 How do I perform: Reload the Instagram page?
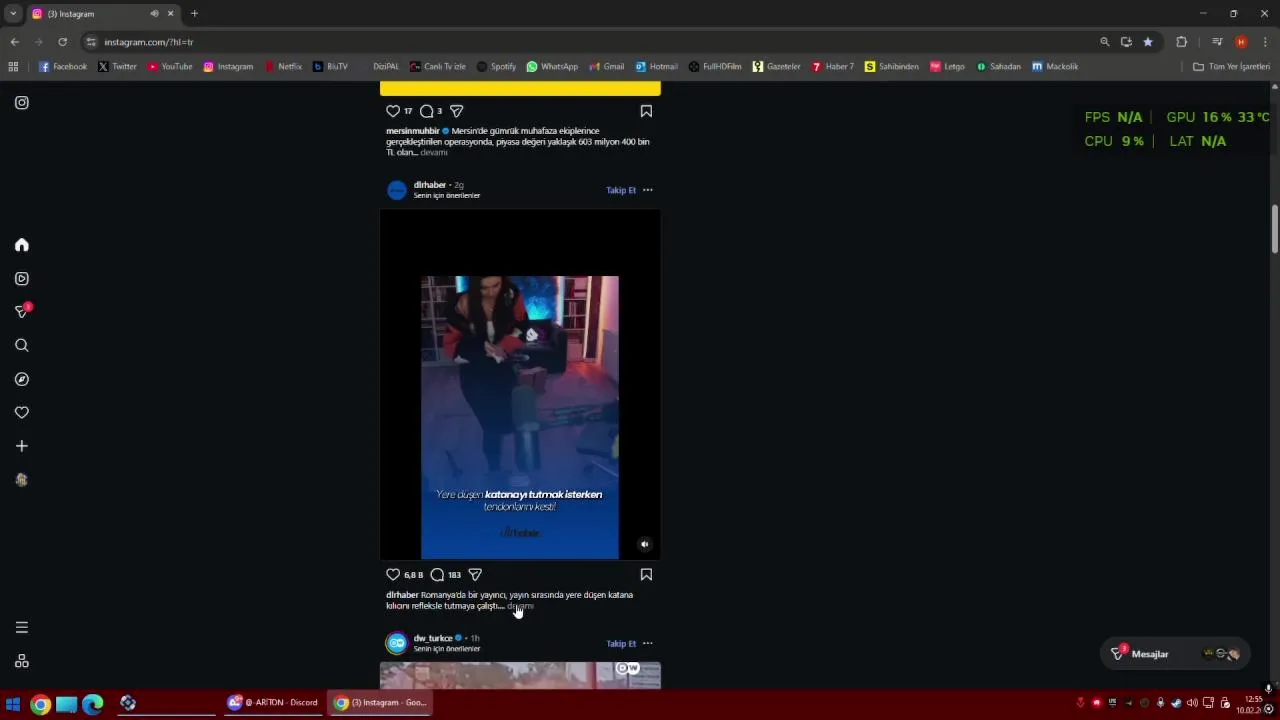[62, 42]
